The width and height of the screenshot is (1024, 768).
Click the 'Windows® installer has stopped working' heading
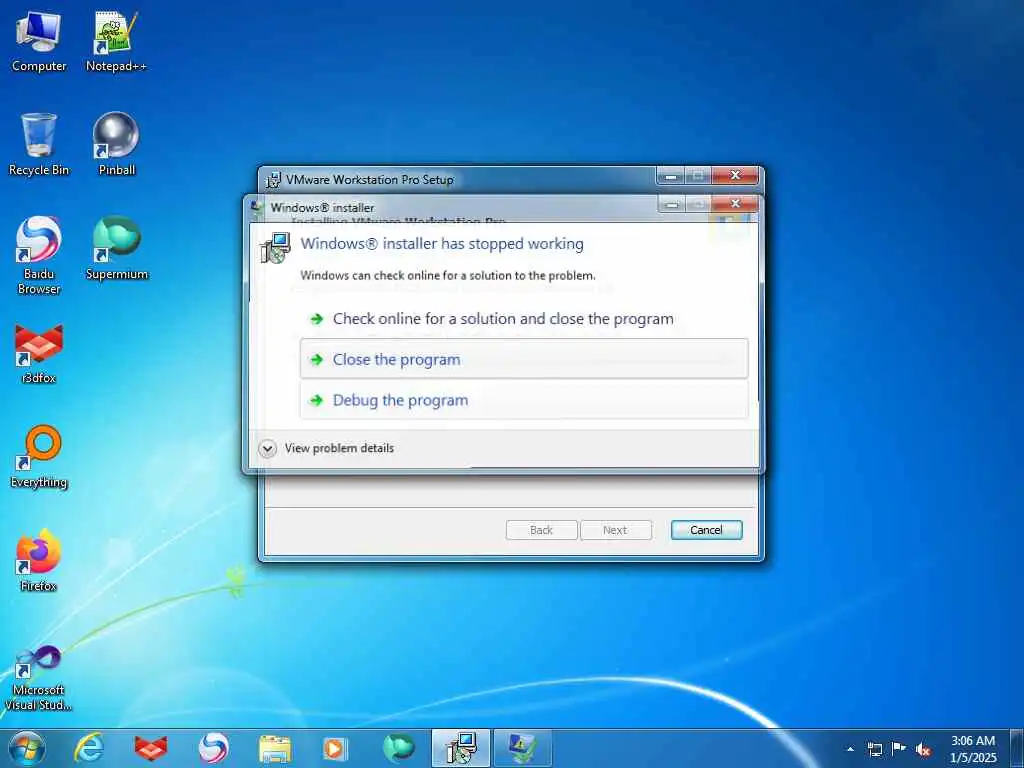click(442, 244)
